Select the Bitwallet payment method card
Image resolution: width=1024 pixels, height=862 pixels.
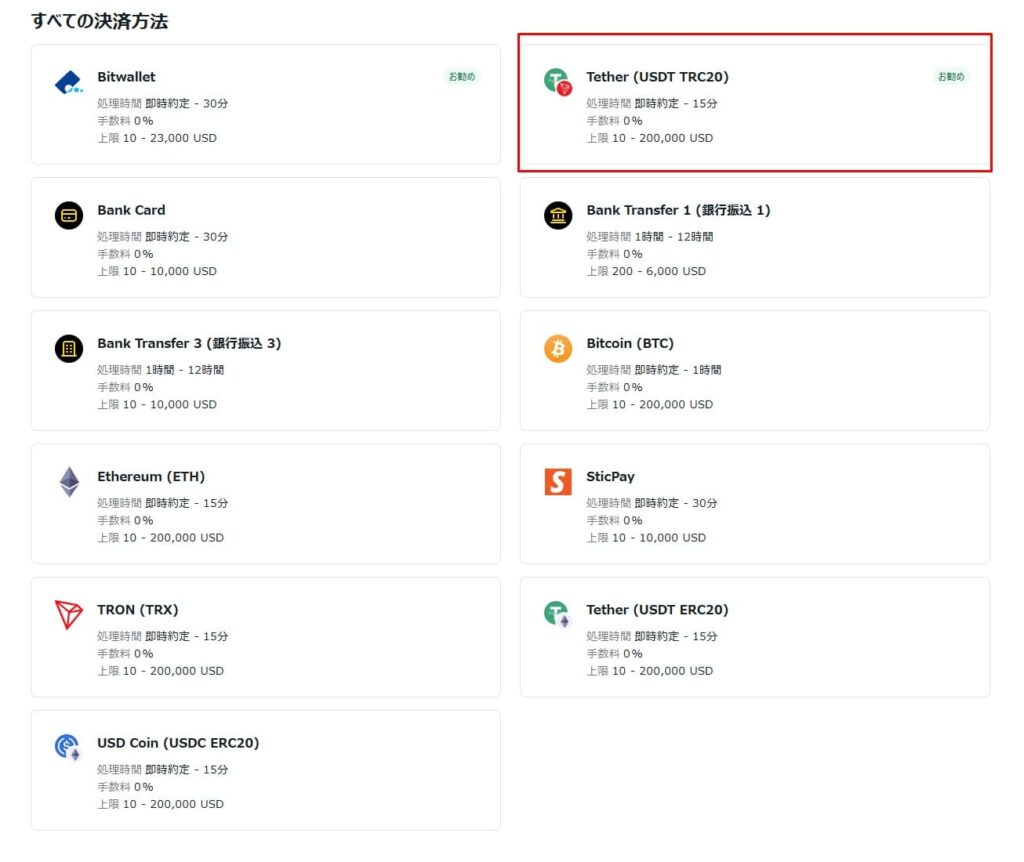click(x=265, y=104)
